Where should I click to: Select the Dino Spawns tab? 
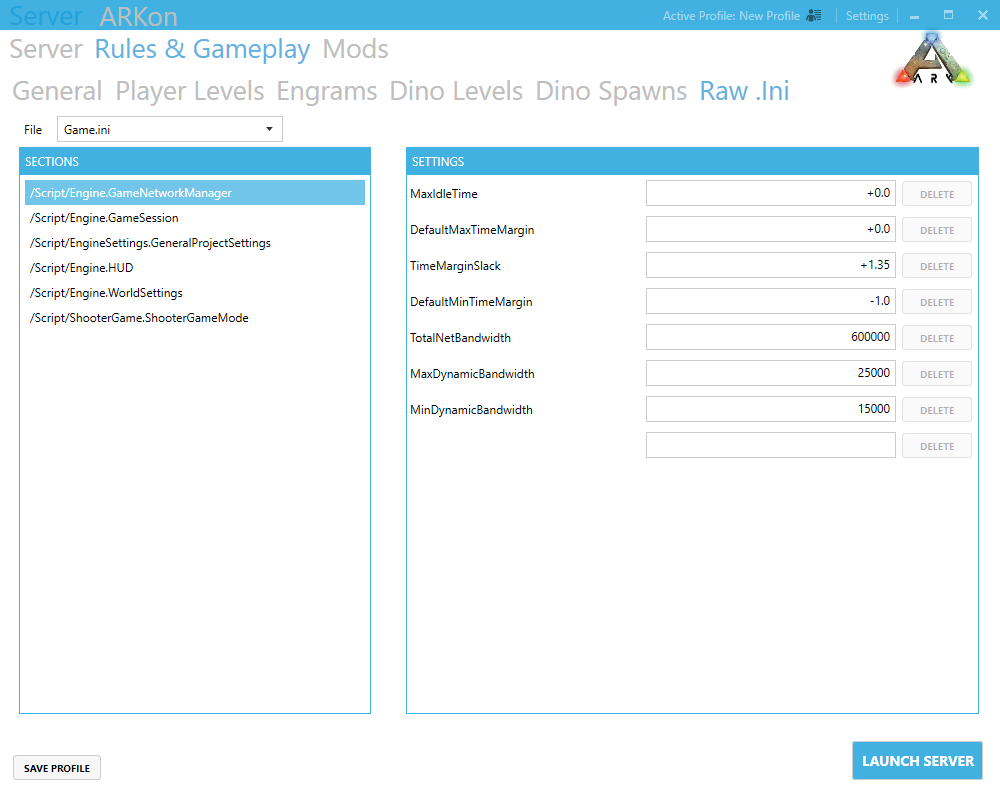(x=611, y=91)
